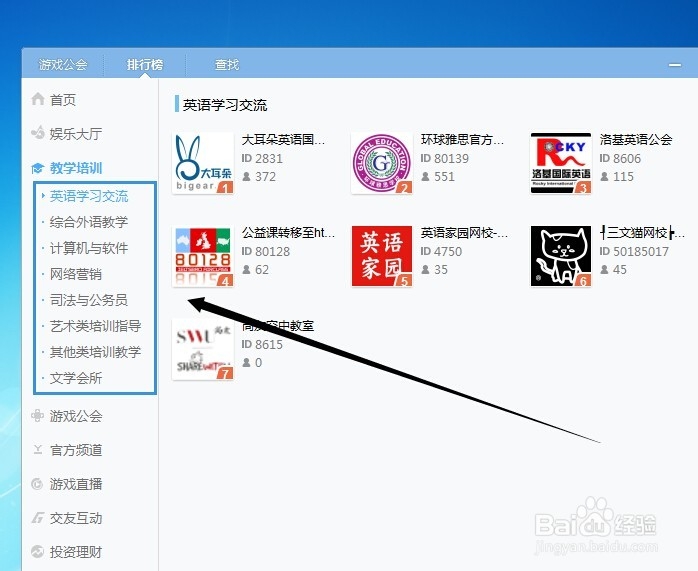This screenshot has height=571, width=698.
Task: Open 官方频道 category
Action: 76,450
